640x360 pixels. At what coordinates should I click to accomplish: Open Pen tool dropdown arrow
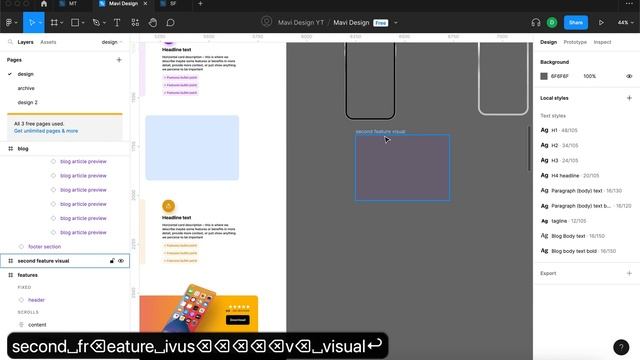point(104,23)
